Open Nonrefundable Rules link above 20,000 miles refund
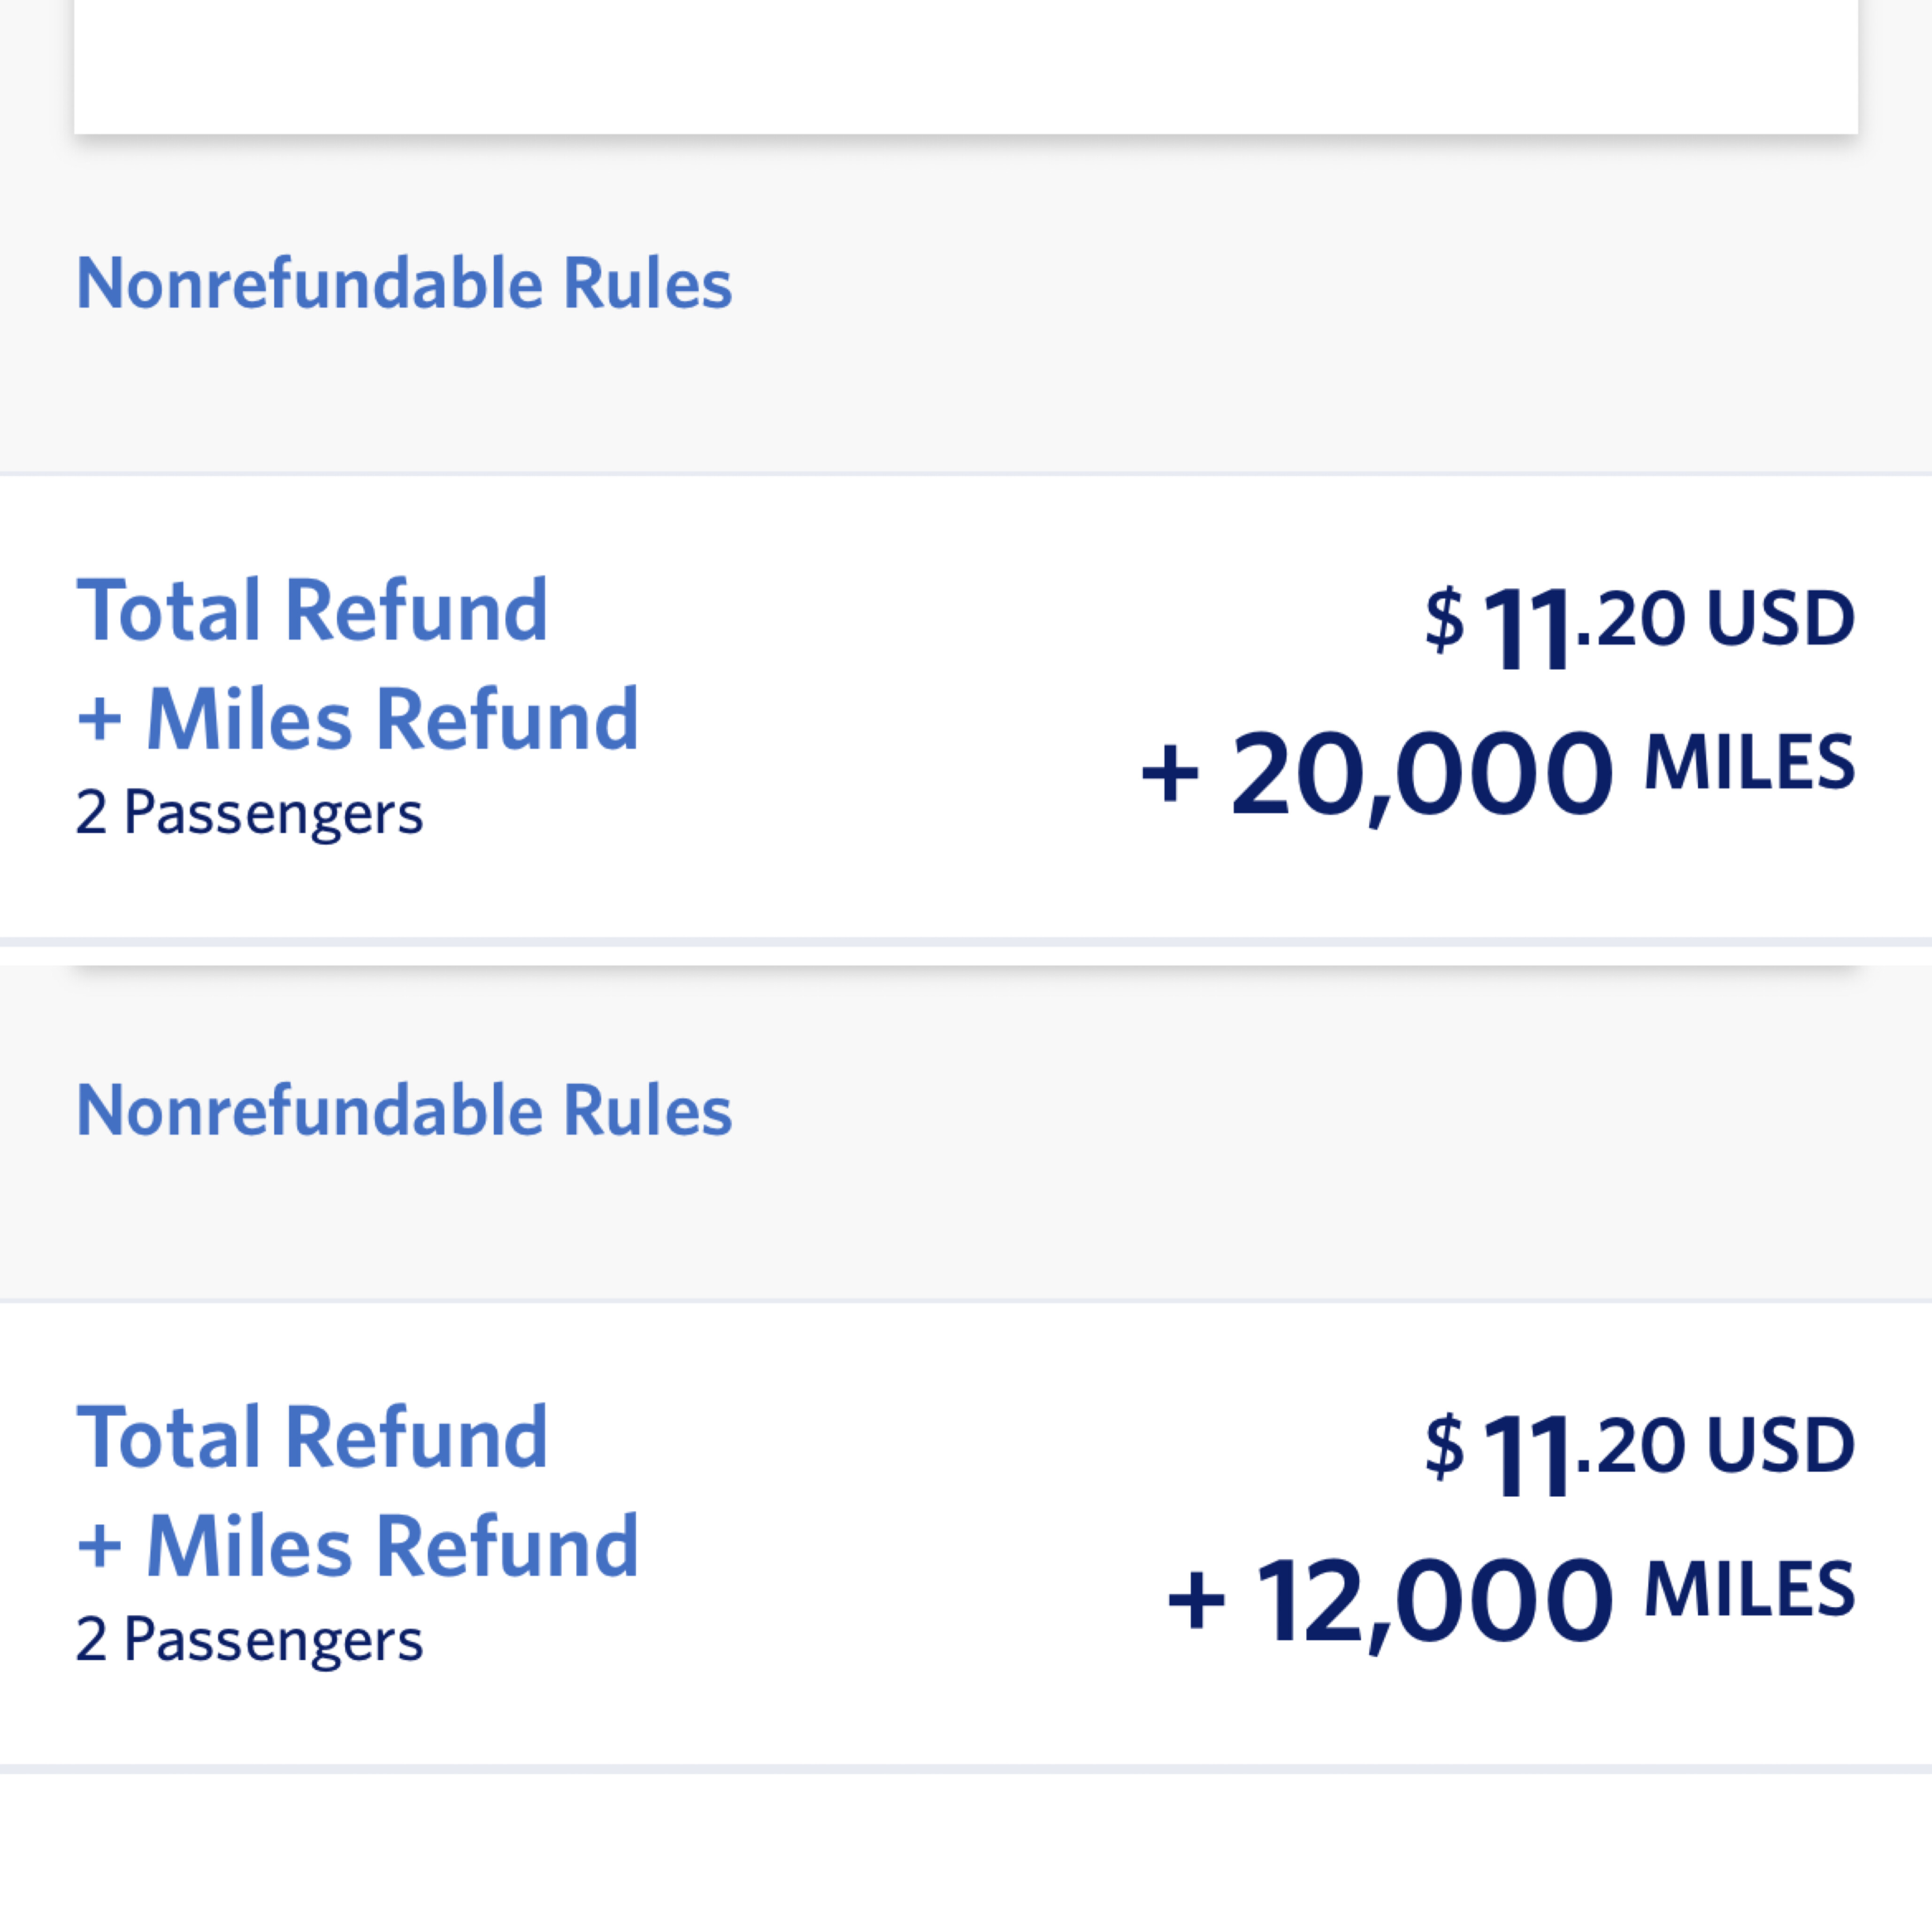The image size is (1932, 1930). (404, 284)
